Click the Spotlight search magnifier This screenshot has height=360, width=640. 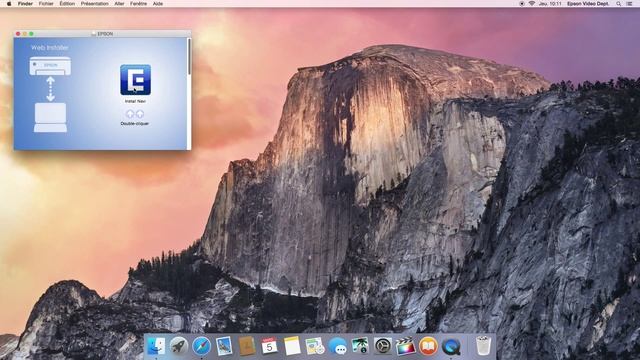(619, 4)
